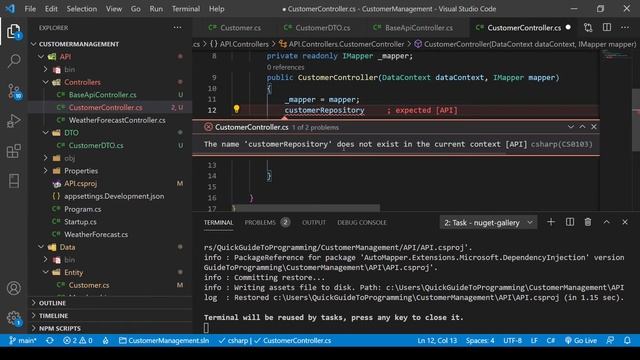Open Explorer views and more actions menu

pos(177,28)
